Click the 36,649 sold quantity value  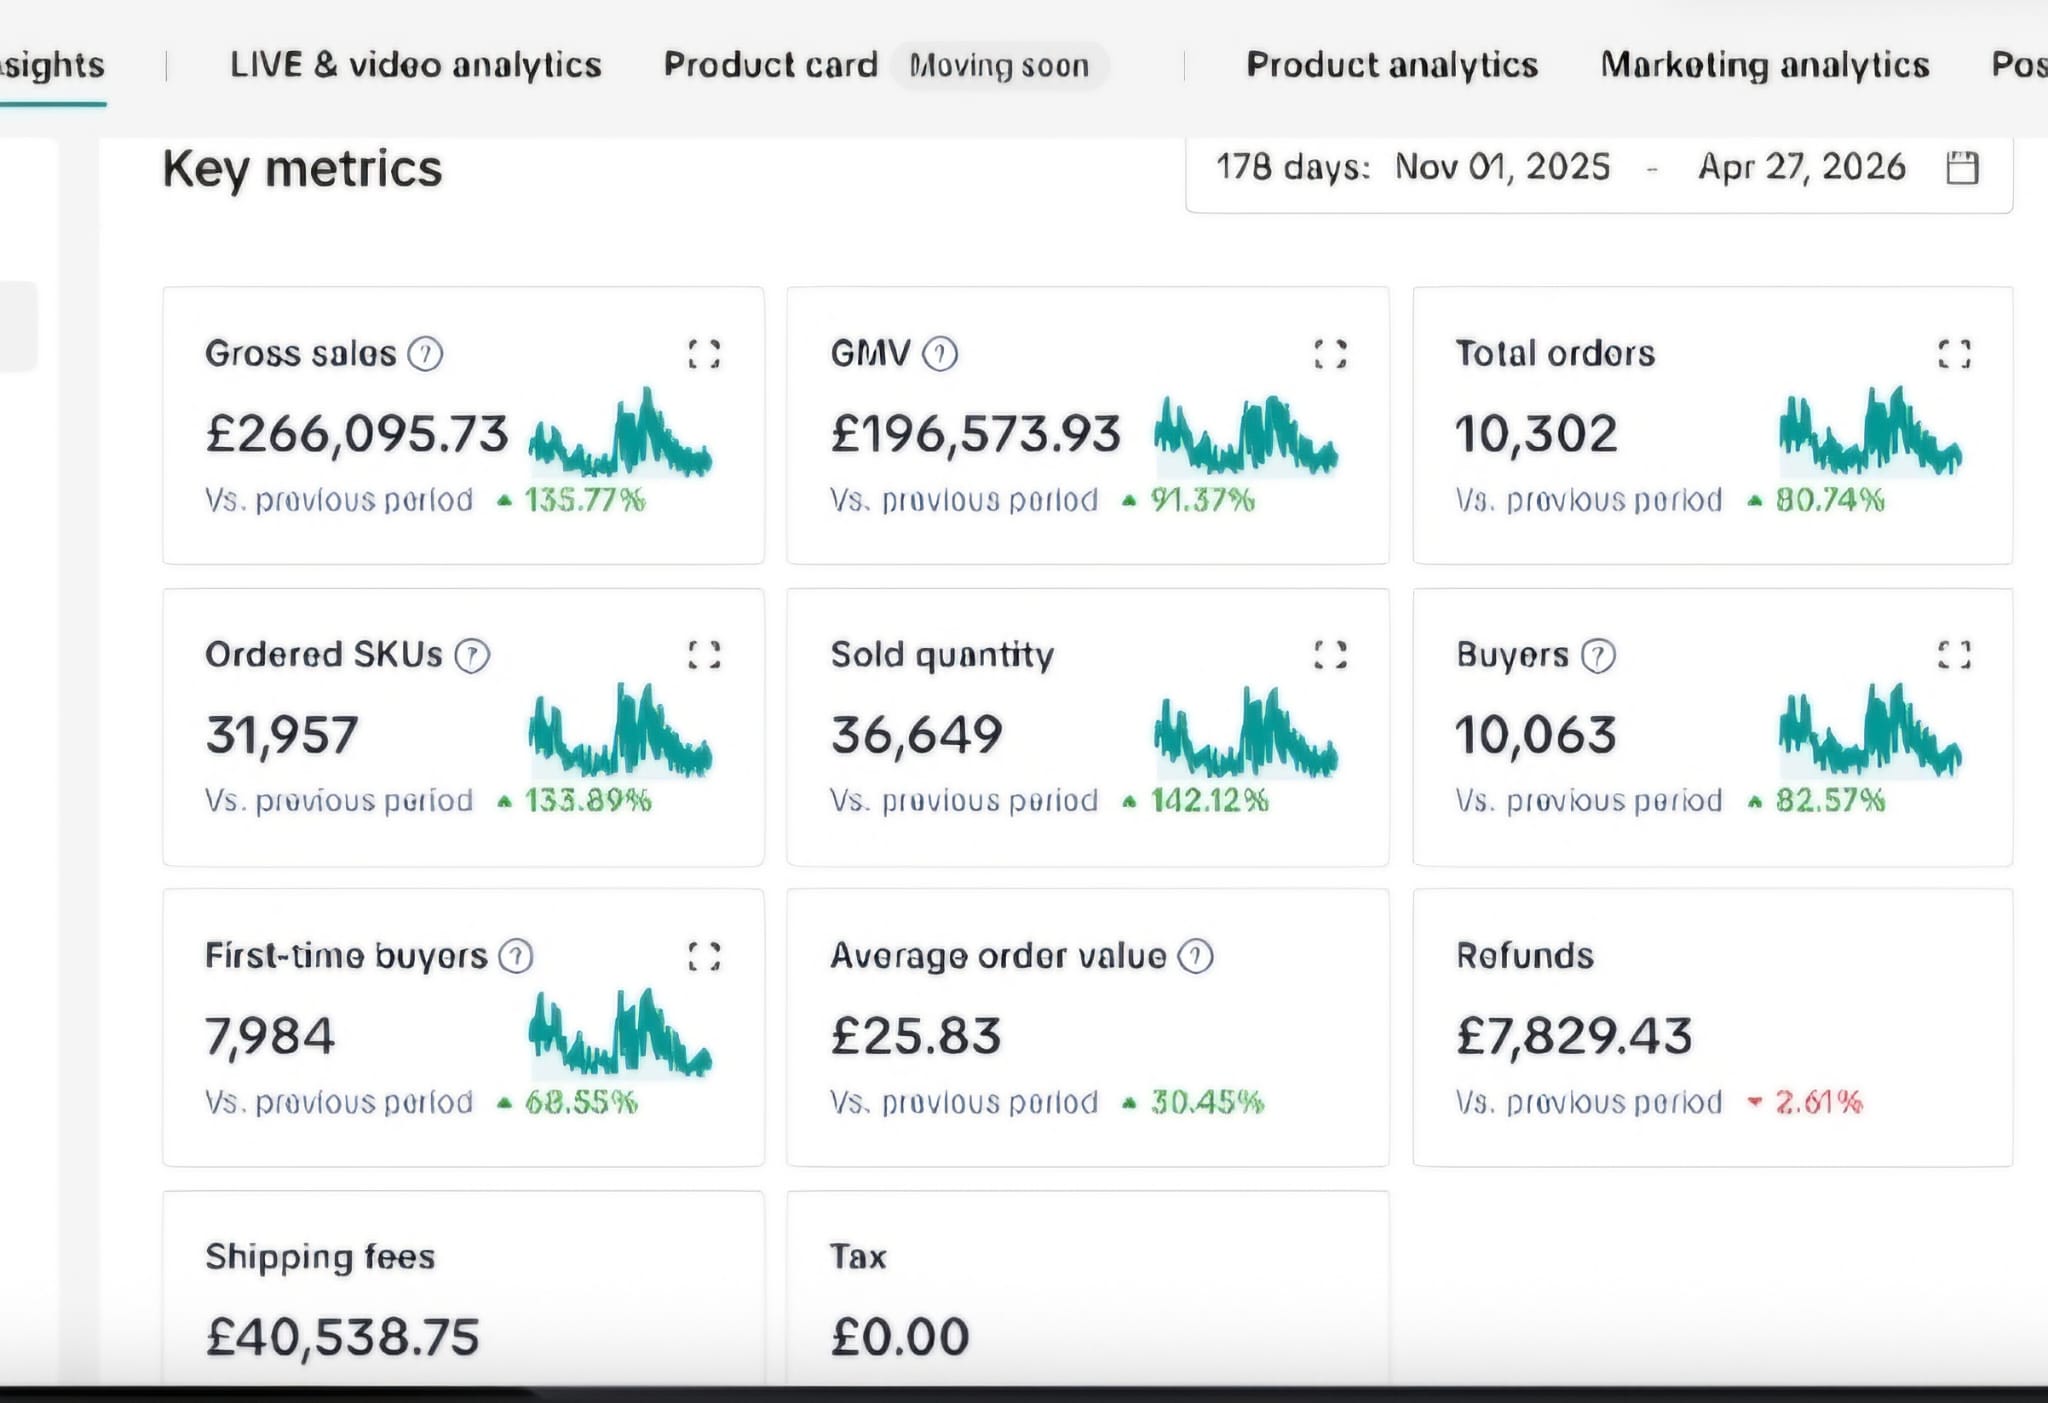916,735
